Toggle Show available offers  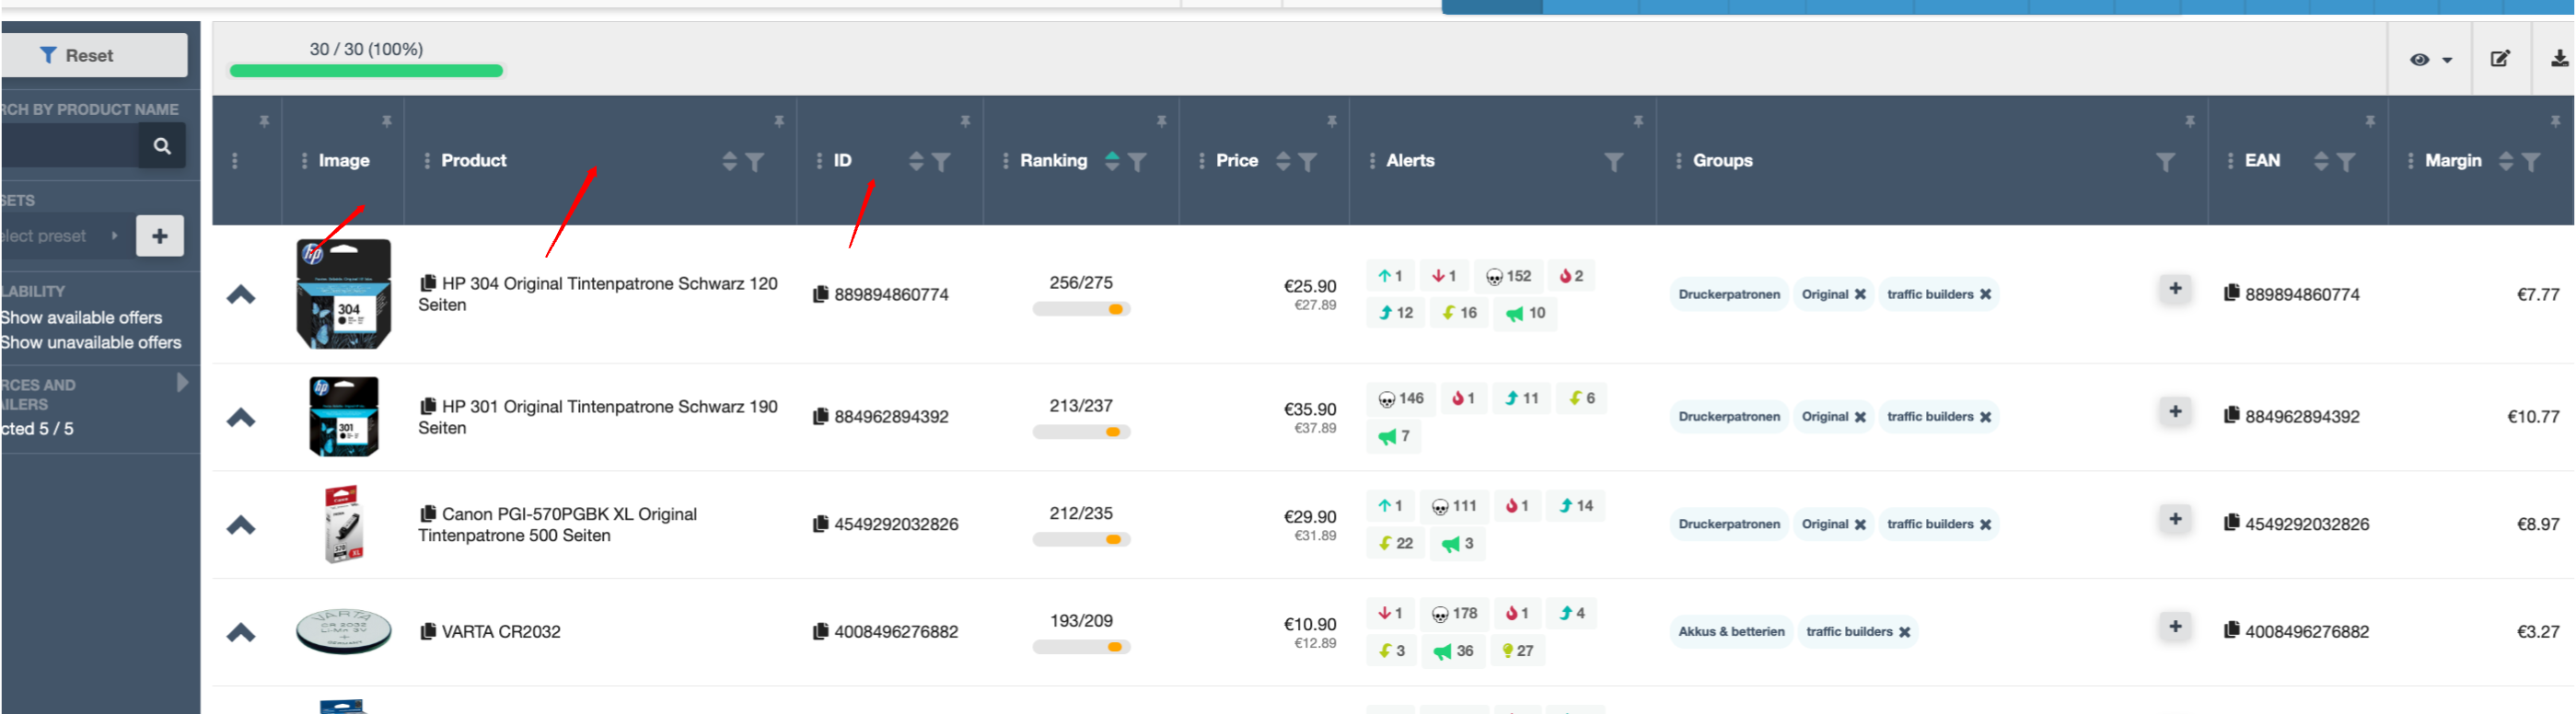(x=81, y=317)
